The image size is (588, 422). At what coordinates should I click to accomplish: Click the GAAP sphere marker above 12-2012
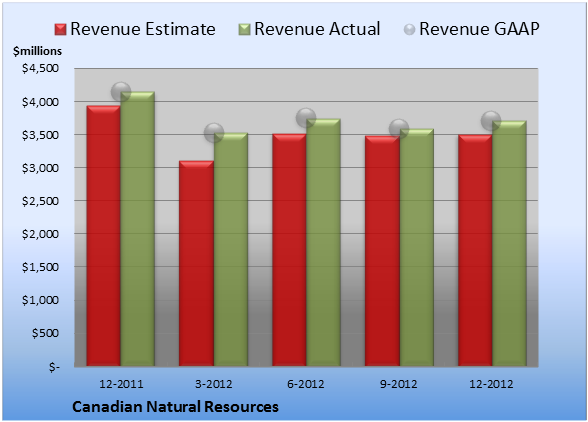(x=491, y=121)
